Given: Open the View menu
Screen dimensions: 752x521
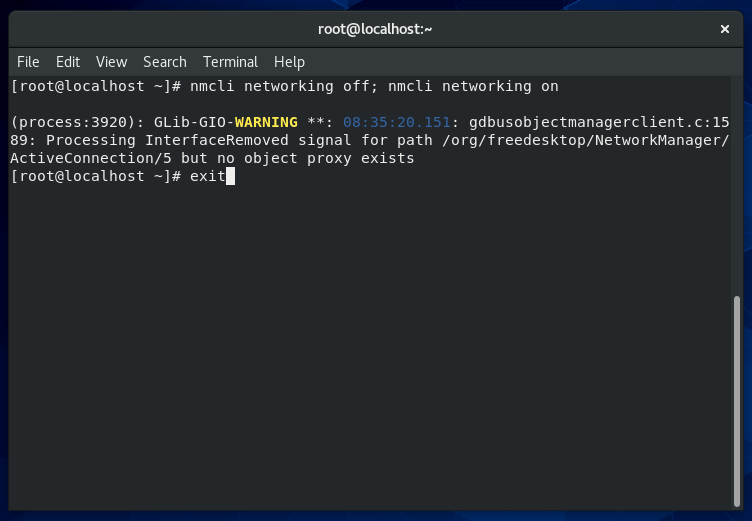Looking at the screenshot, I should click(111, 62).
